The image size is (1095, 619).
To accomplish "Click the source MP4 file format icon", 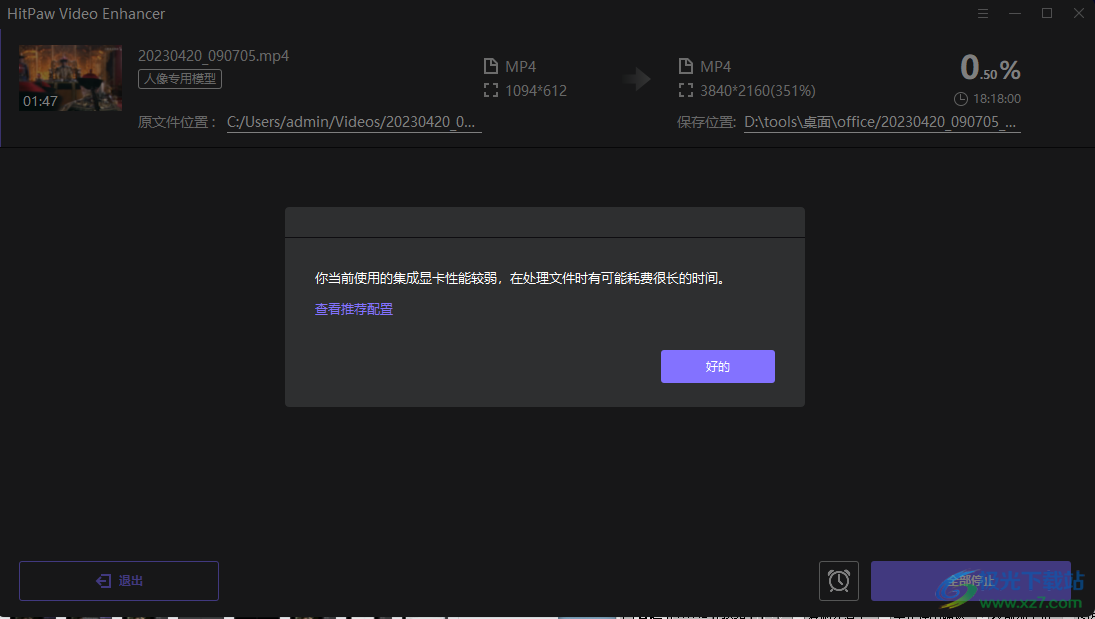I will point(491,66).
